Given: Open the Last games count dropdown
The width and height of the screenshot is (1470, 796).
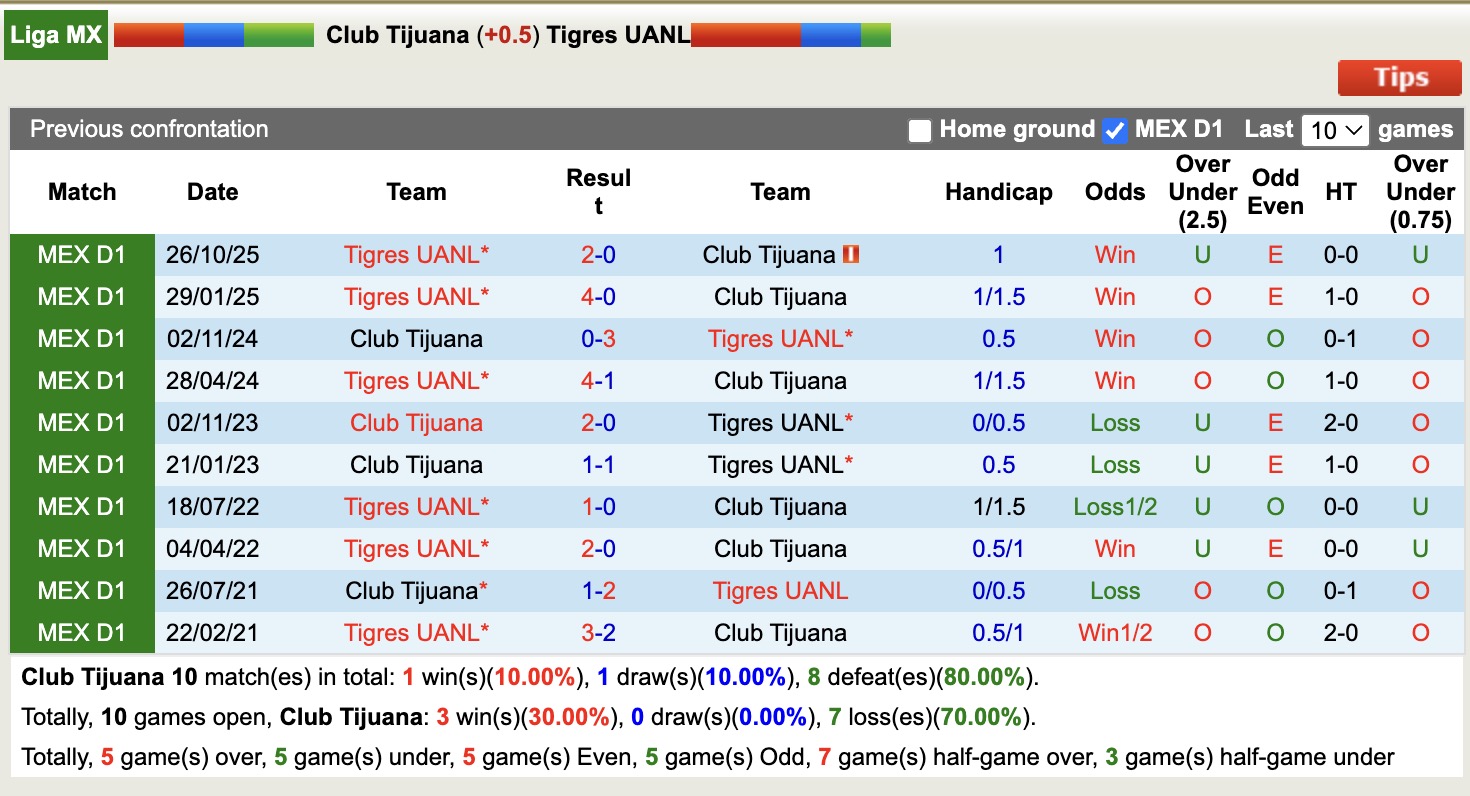Looking at the screenshot, I should click(1335, 129).
